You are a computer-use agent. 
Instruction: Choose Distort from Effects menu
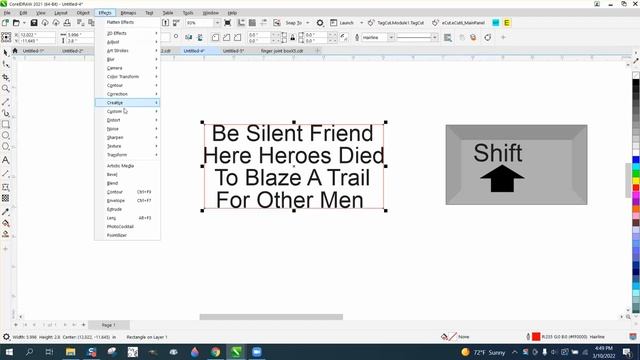tap(127, 120)
